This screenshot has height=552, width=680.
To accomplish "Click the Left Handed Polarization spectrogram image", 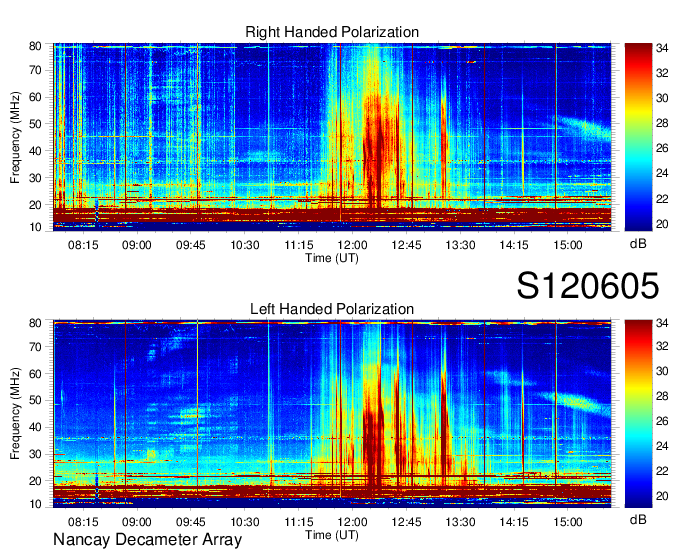I will (332, 414).
